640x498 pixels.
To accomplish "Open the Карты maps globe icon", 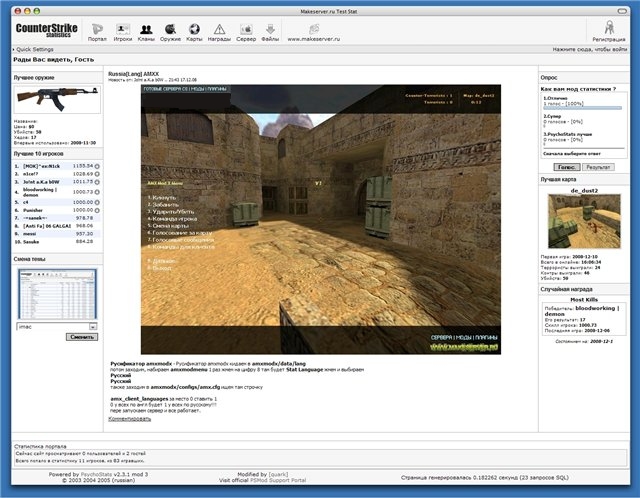I will [x=194, y=32].
